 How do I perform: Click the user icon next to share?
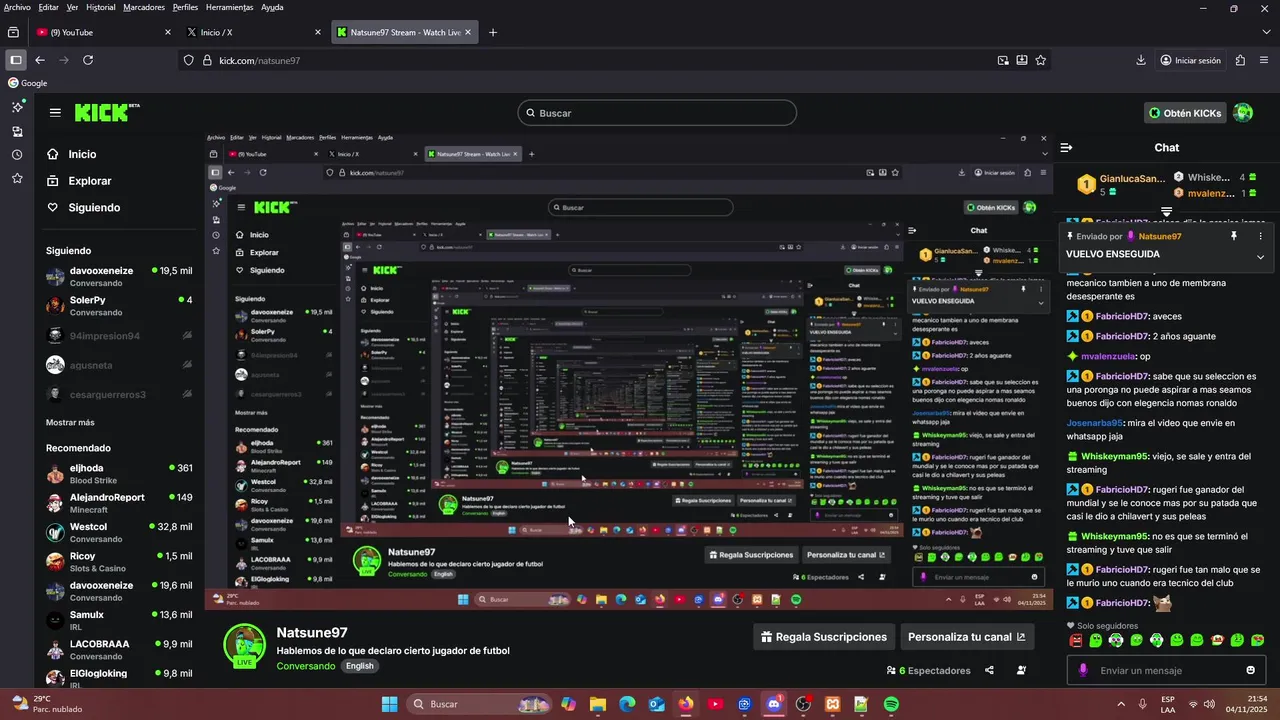pyautogui.click(x=1021, y=671)
